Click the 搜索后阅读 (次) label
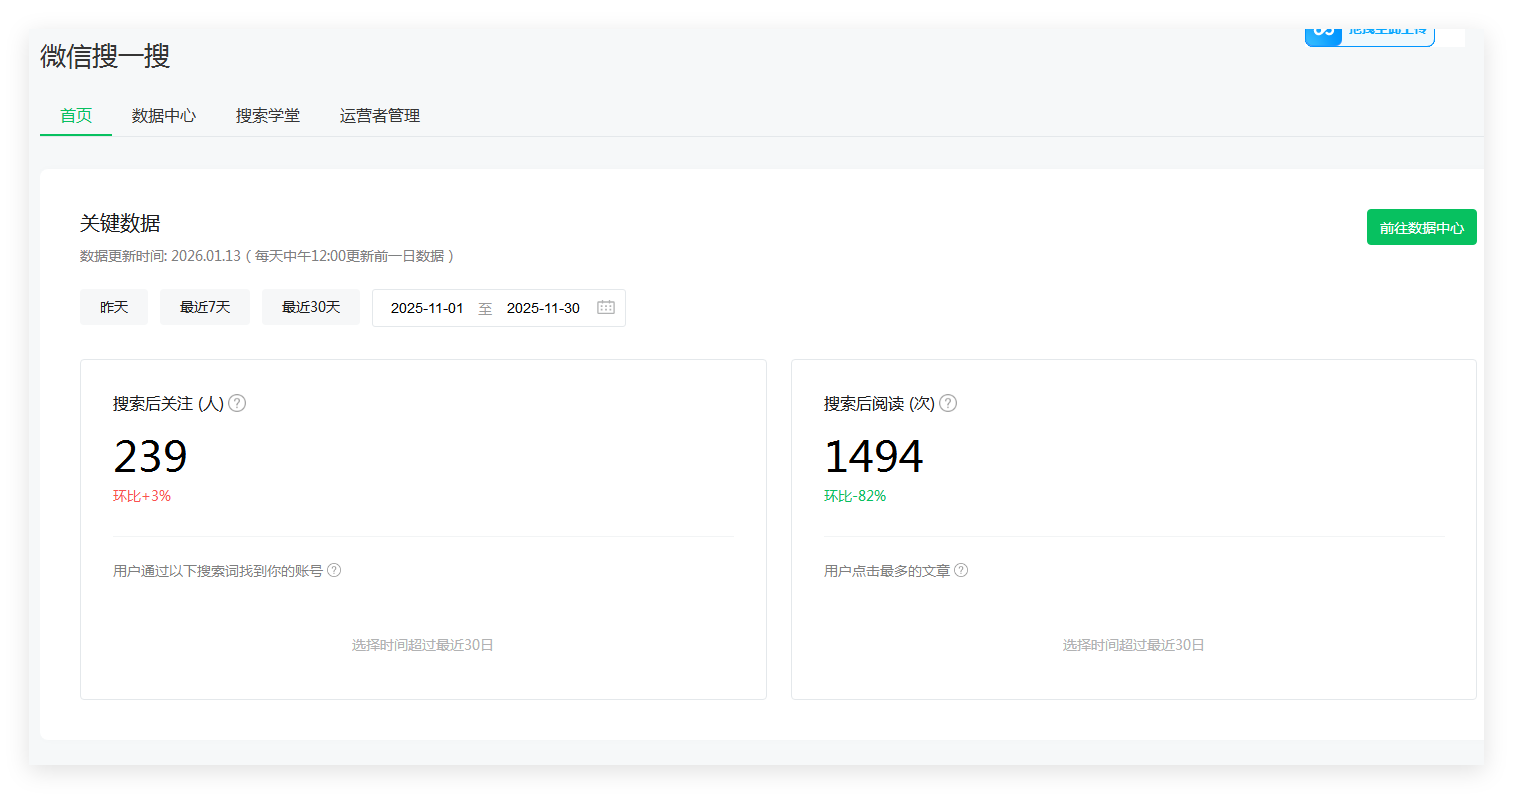Screen dimensions: 1513x794 click(x=879, y=403)
